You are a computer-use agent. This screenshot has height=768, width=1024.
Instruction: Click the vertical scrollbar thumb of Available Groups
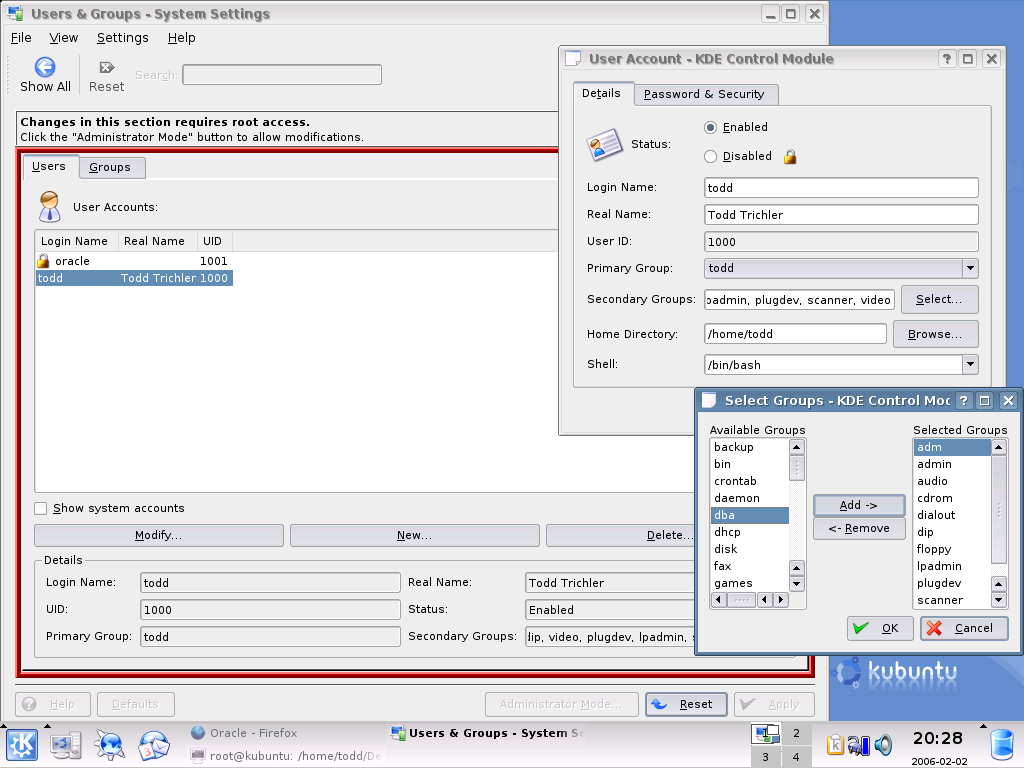pyautogui.click(x=797, y=468)
